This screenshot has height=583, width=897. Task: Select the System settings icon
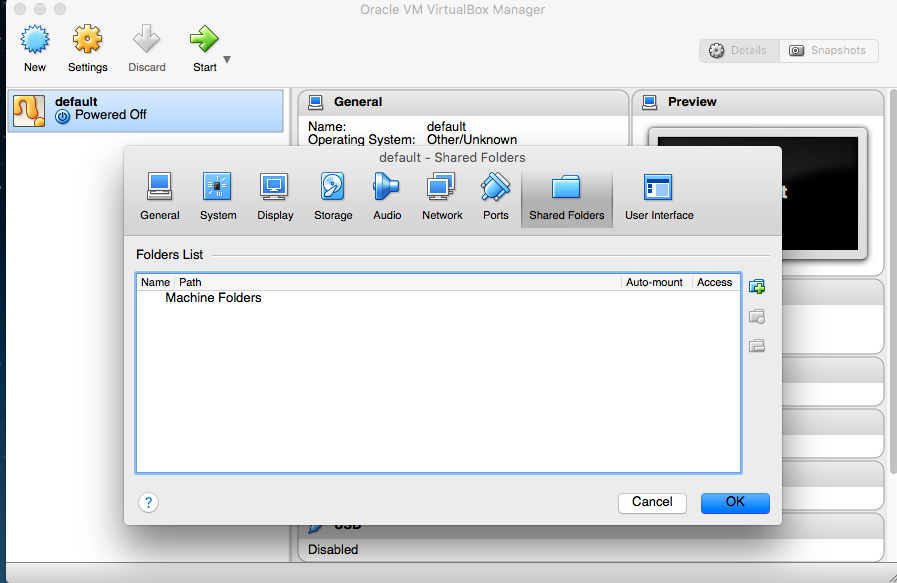[x=217, y=197]
